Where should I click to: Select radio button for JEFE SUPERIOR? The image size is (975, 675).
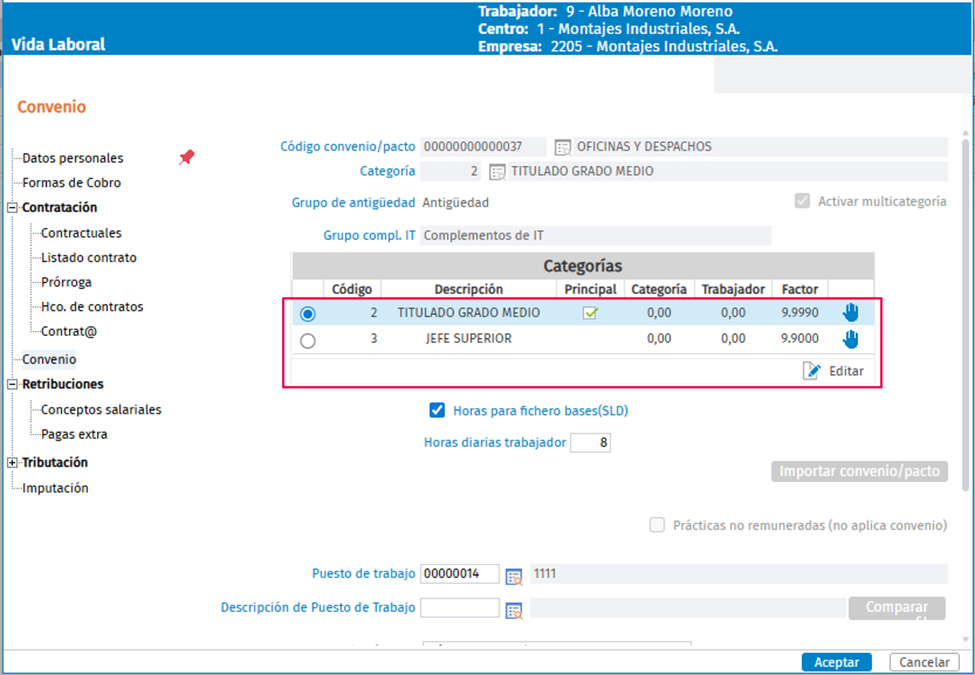tap(308, 341)
